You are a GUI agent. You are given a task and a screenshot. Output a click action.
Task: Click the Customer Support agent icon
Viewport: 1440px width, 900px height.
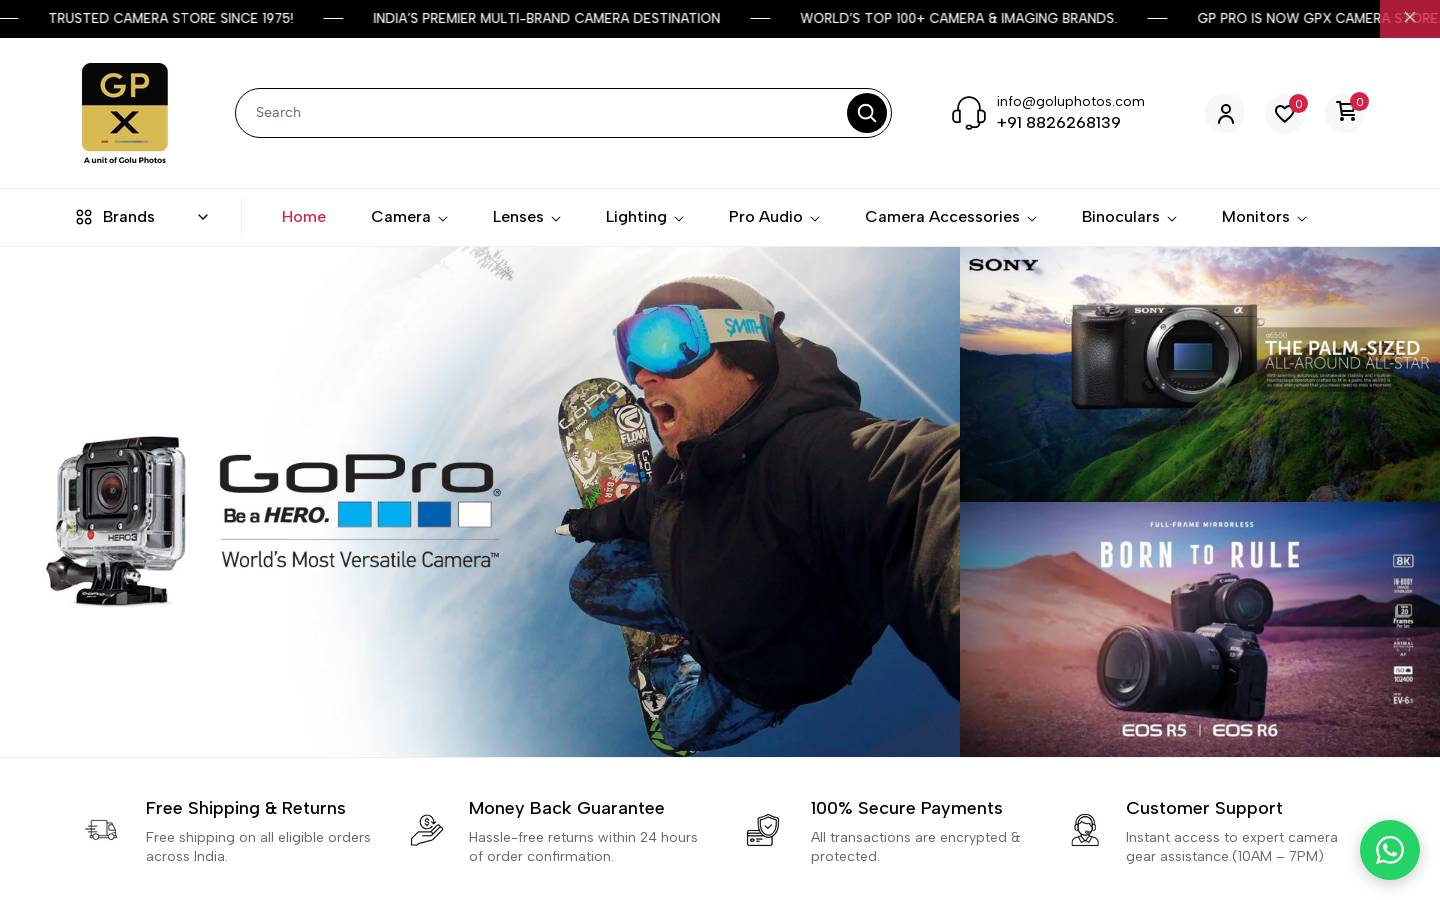1085,830
